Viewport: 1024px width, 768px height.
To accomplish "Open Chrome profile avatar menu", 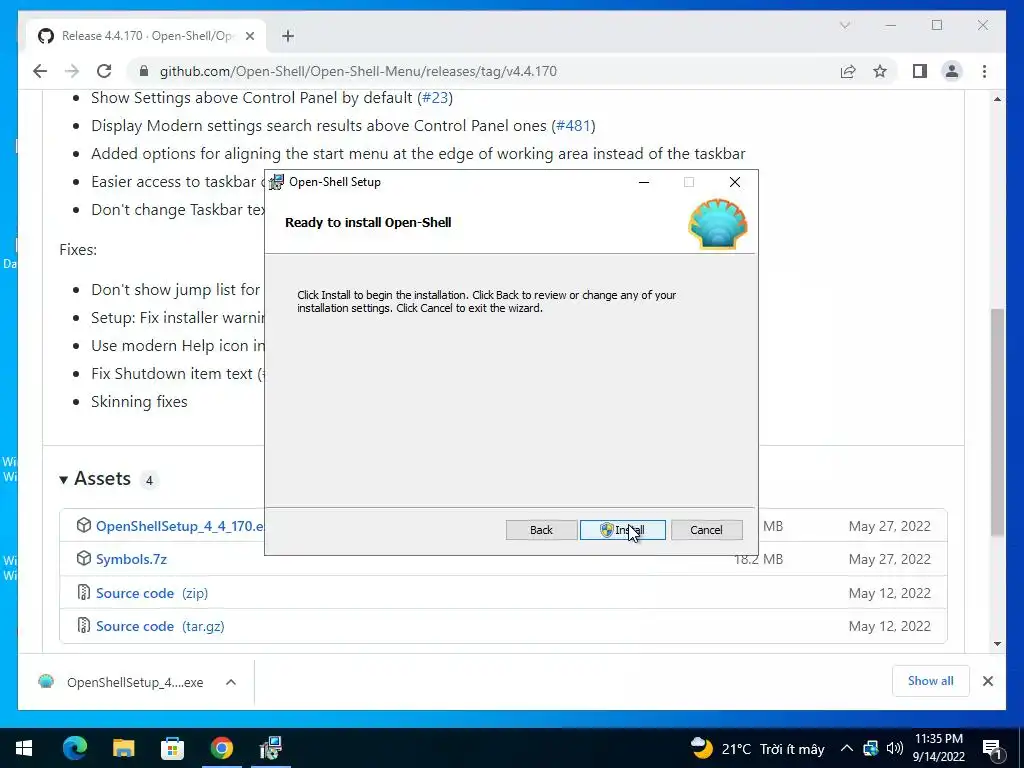I will [x=952, y=71].
